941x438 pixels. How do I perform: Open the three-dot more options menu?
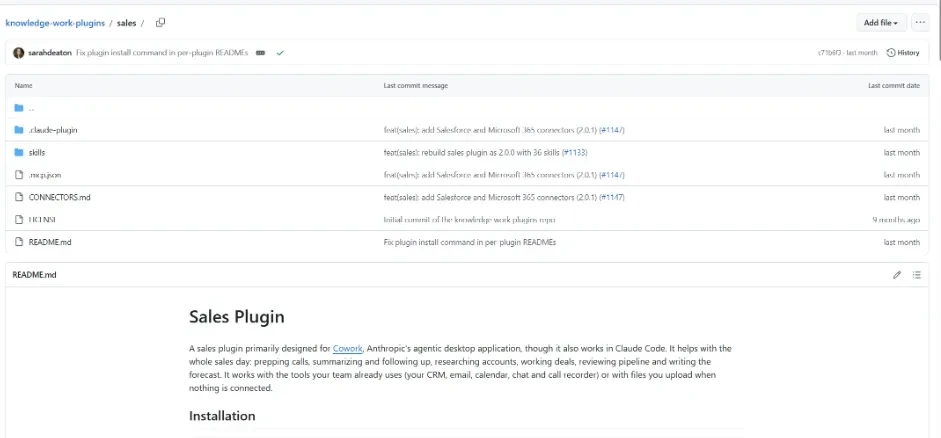[x=920, y=23]
